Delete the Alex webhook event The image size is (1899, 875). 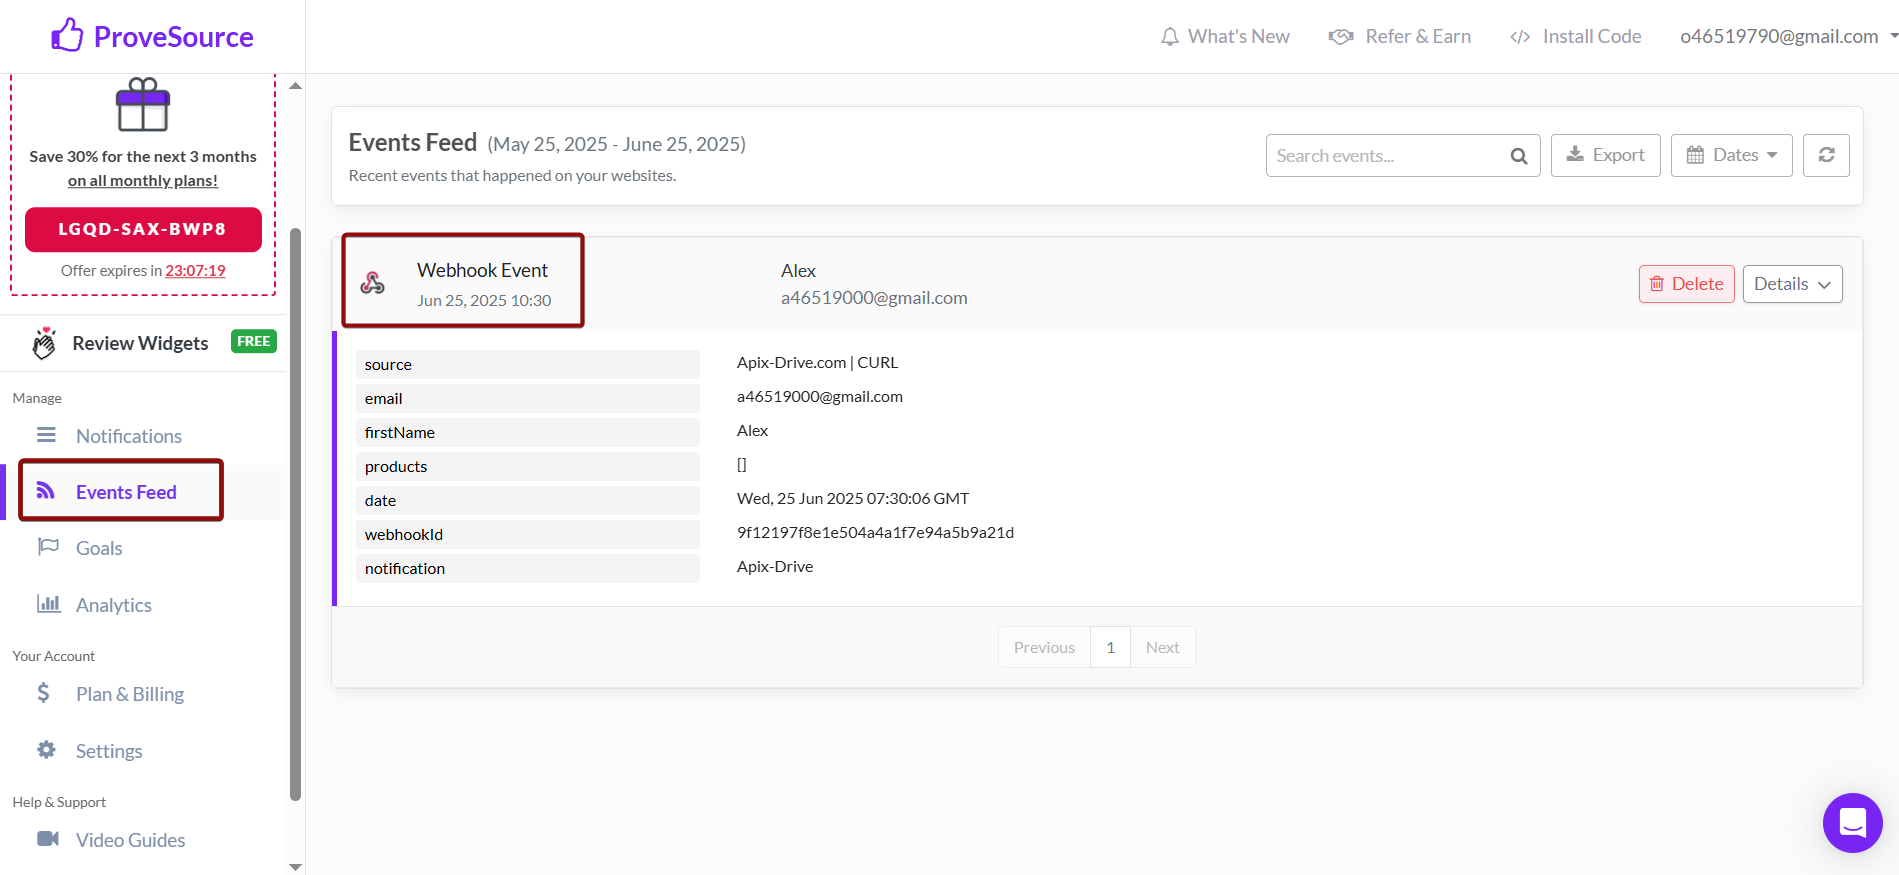coord(1686,284)
